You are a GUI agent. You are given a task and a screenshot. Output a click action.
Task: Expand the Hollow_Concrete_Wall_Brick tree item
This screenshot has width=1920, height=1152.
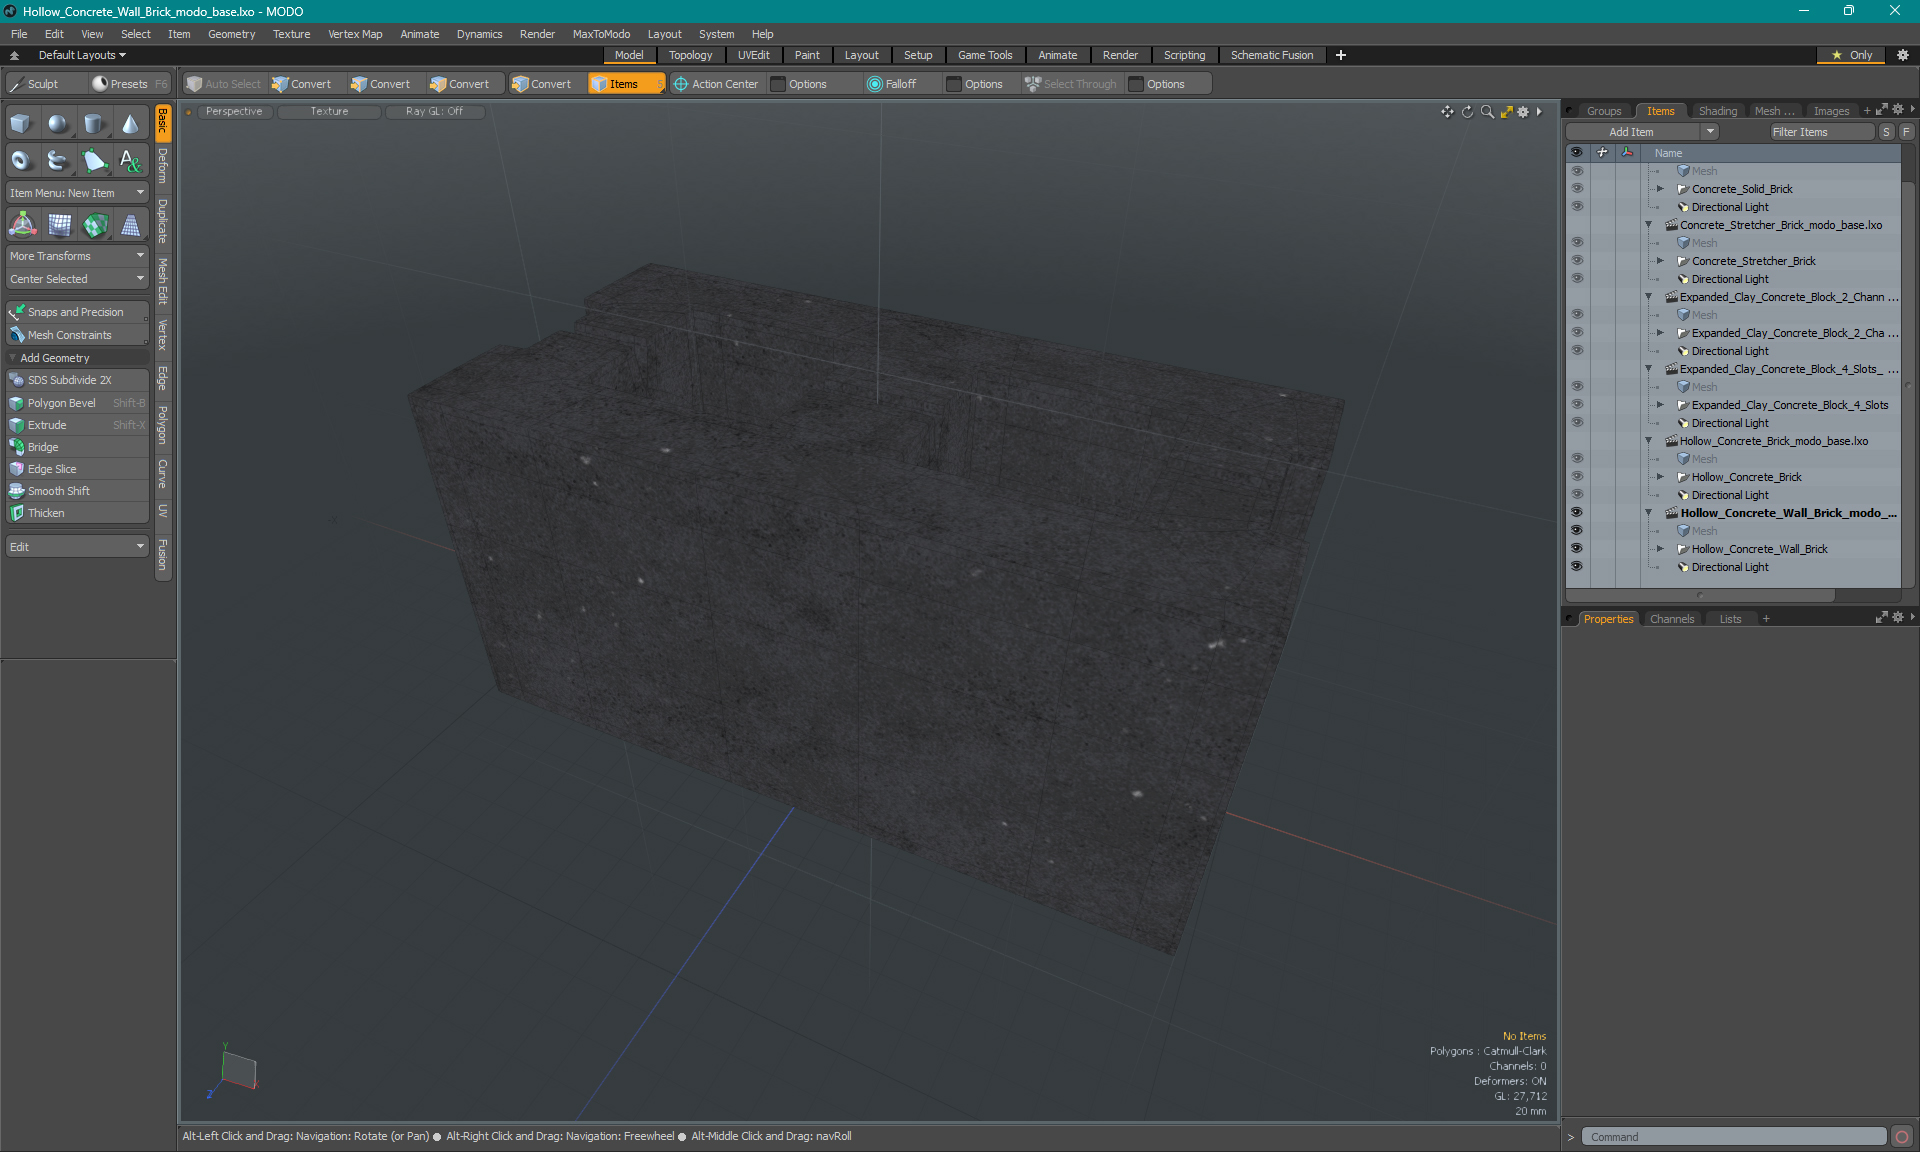(x=1660, y=549)
